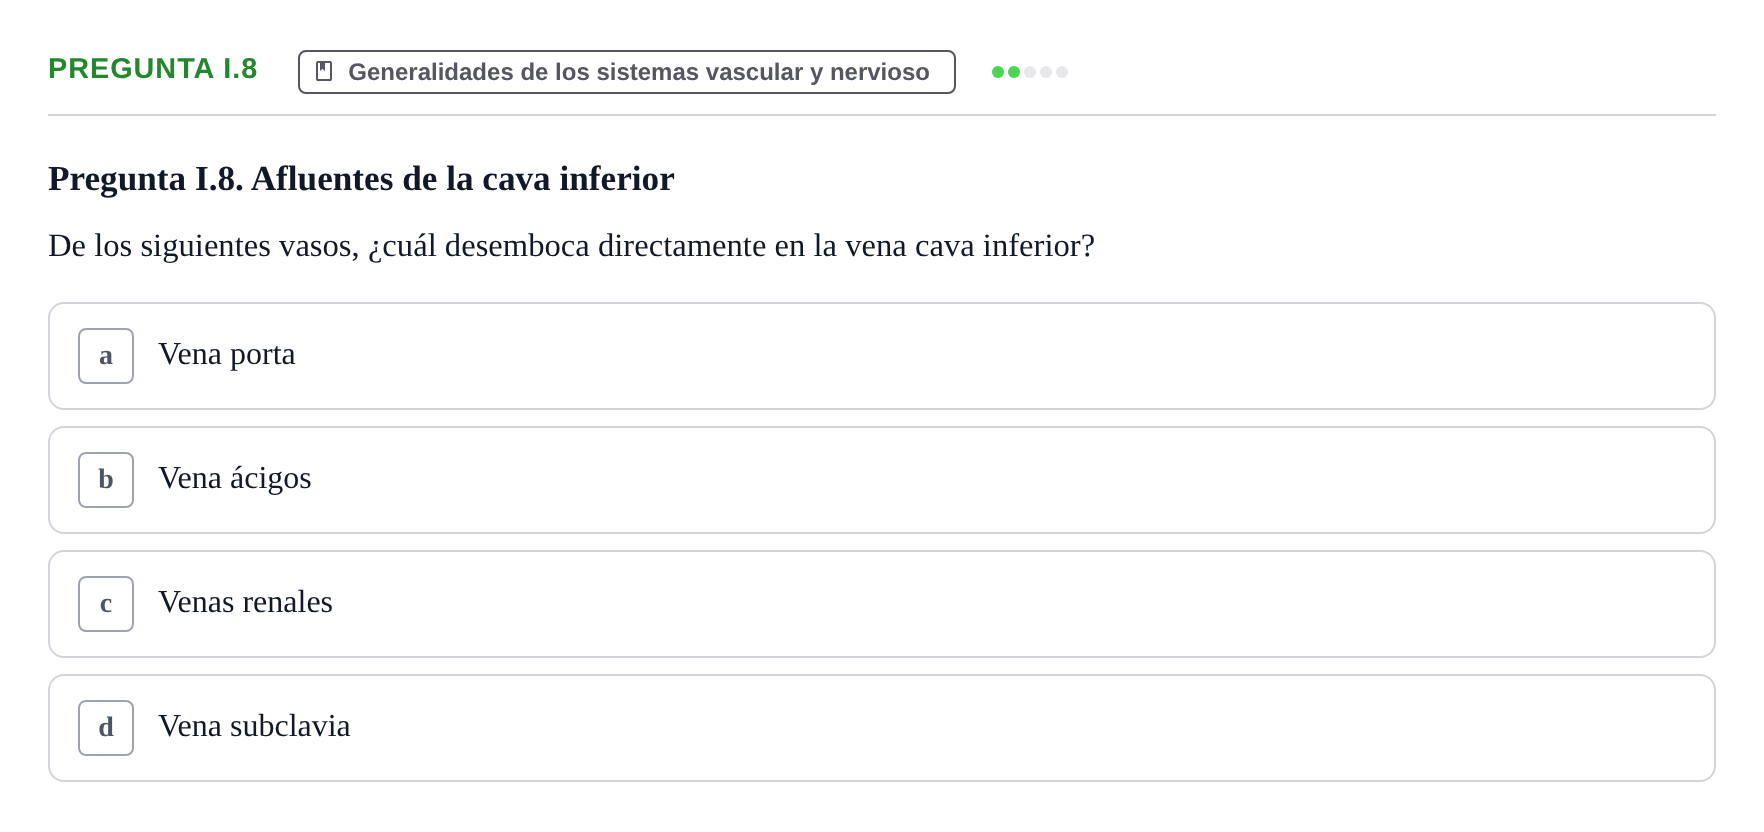Choose answer option Vena porta

(882, 356)
